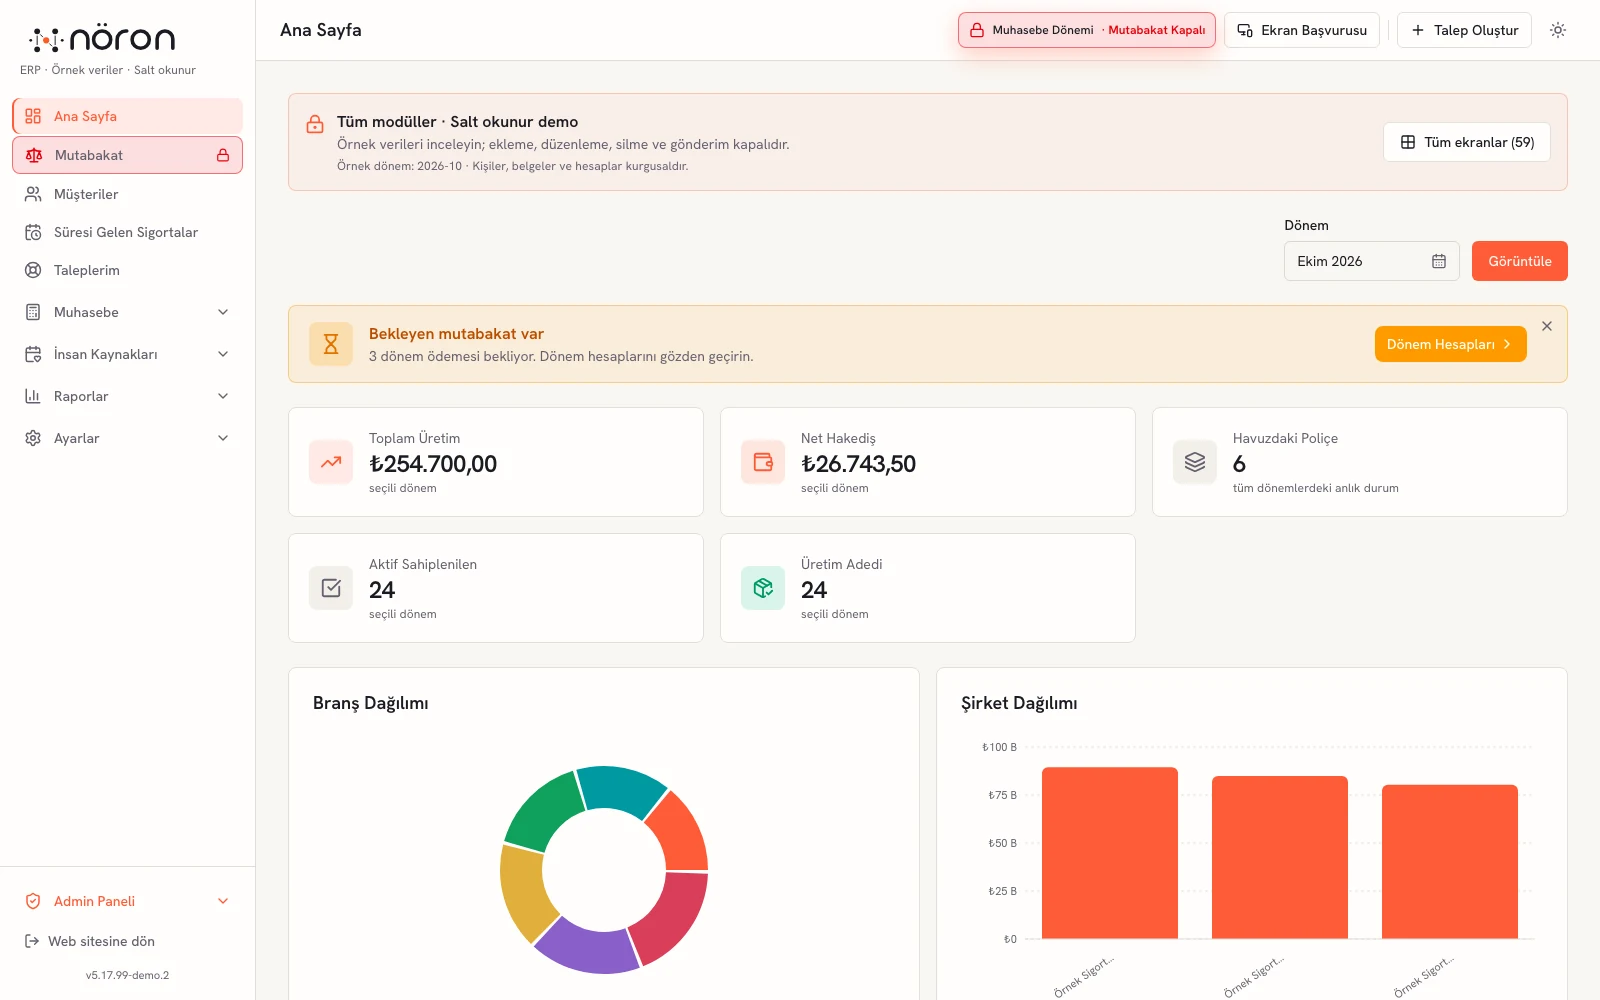This screenshot has width=1600, height=1000.
Task: Expand the Muhasebe sidebar section
Action: pyautogui.click(x=128, y=312)
